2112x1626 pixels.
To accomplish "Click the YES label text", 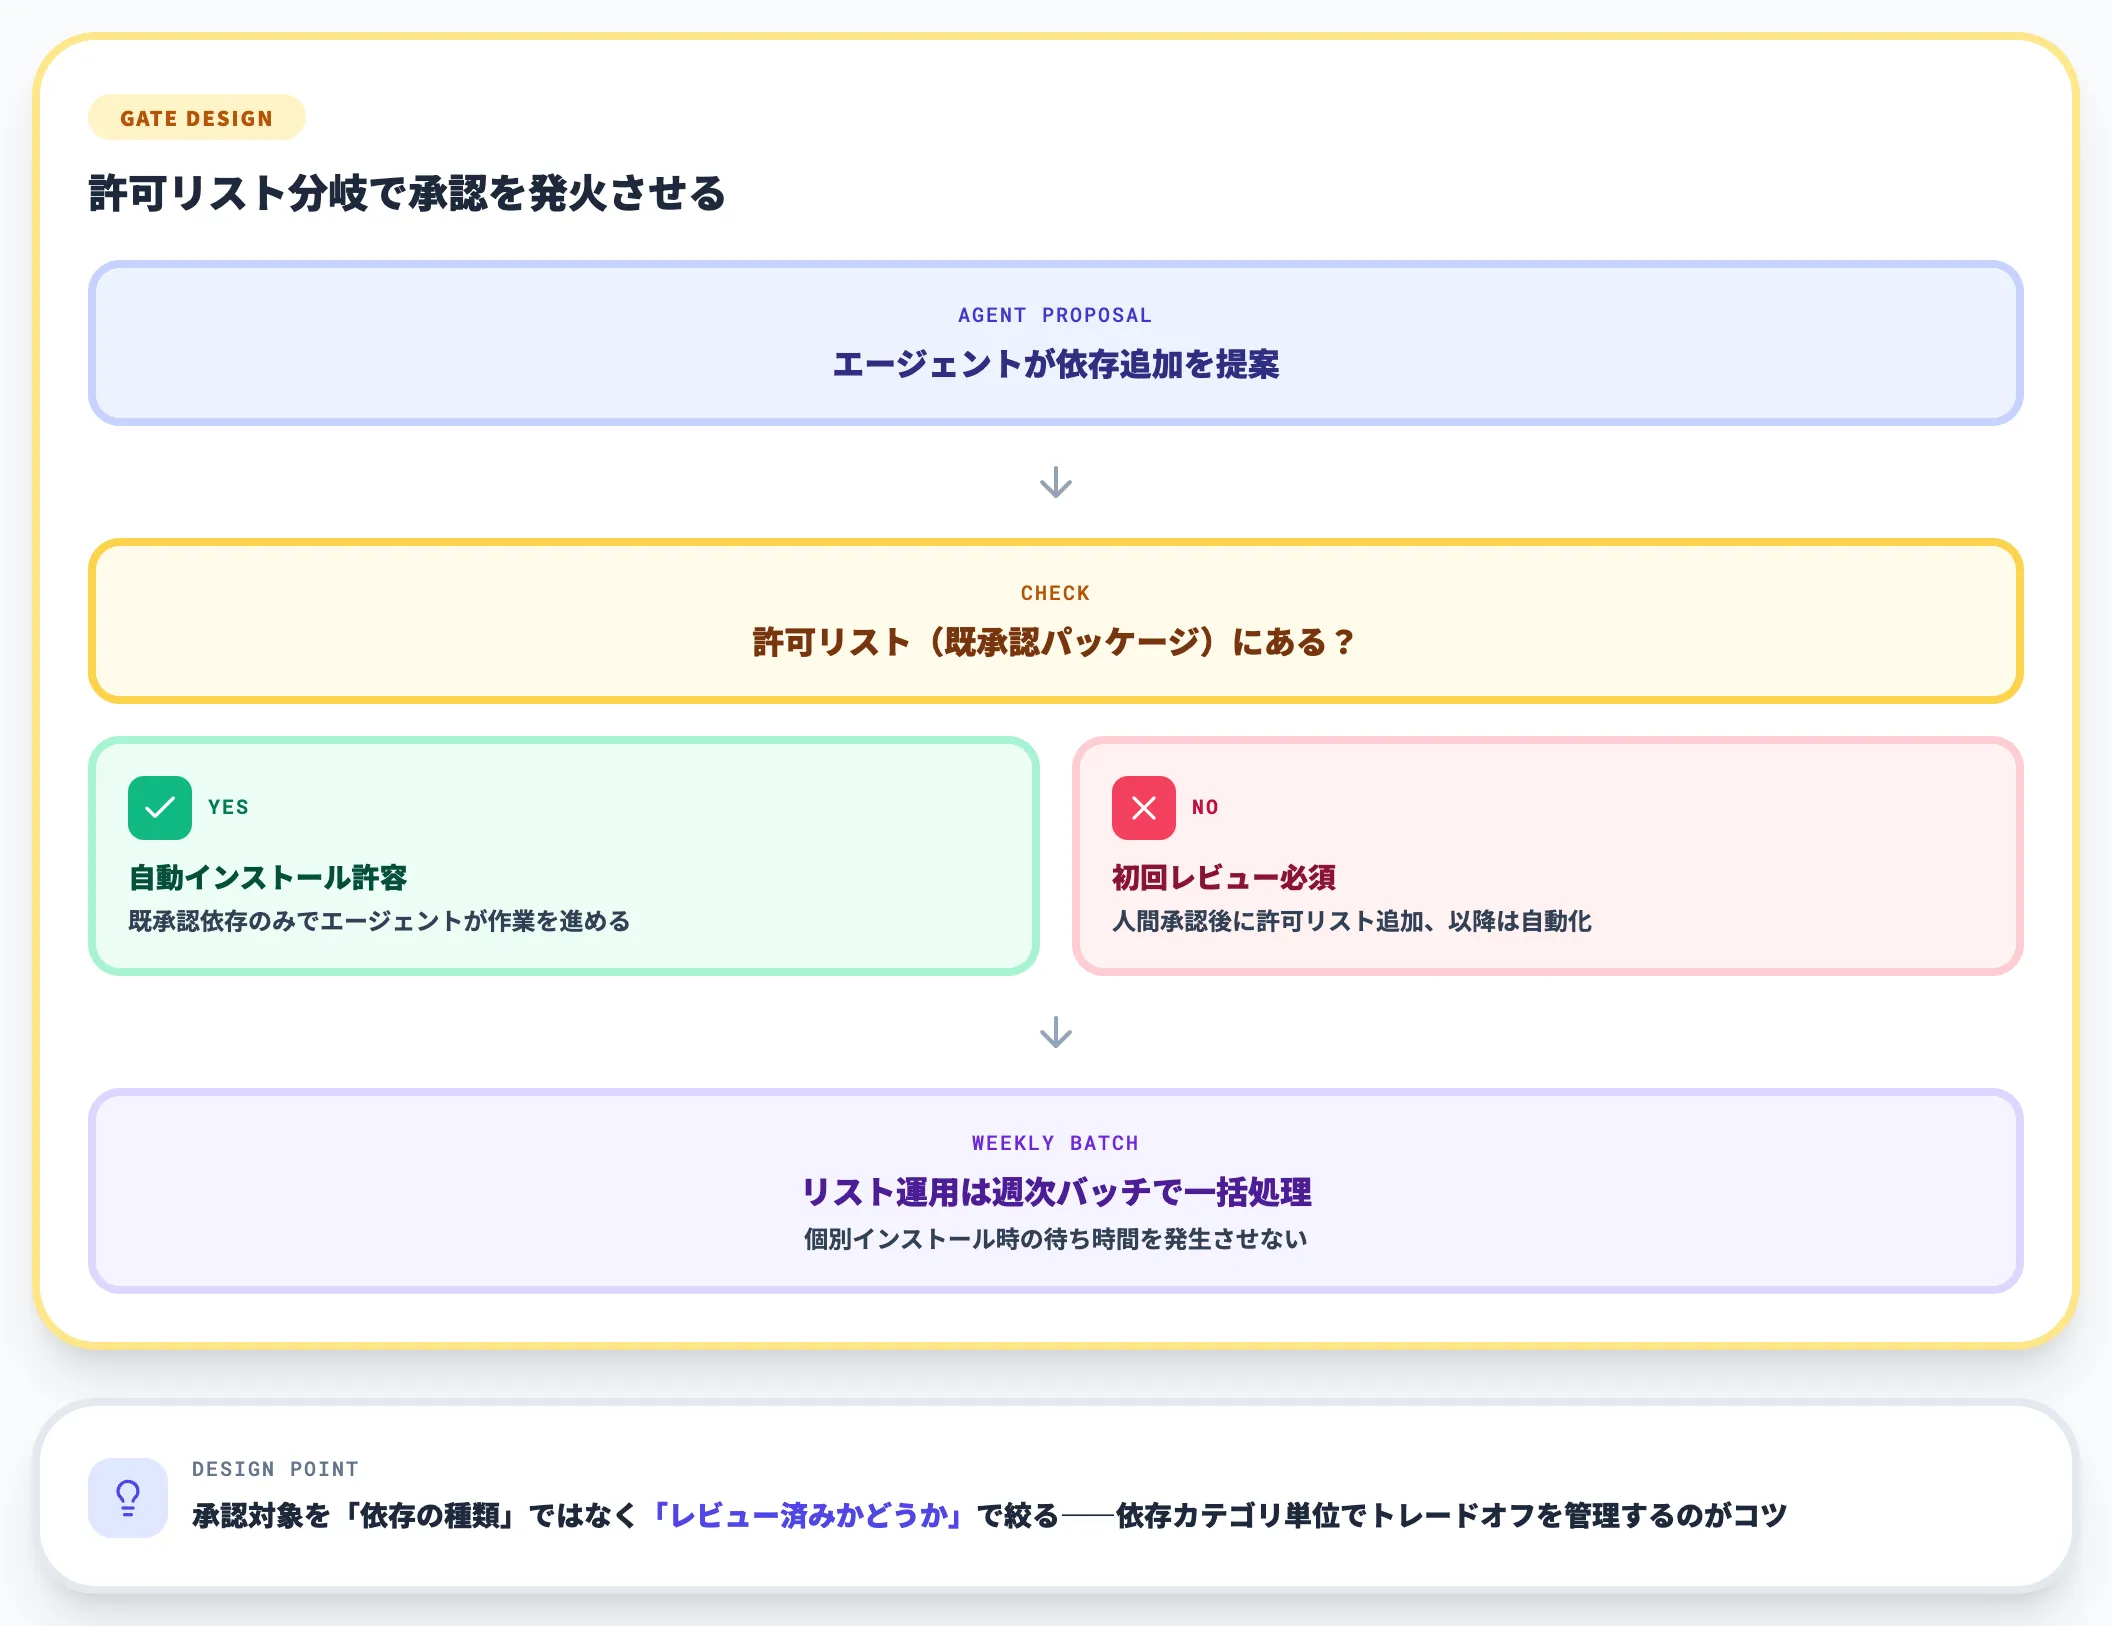I will point(229,807).
